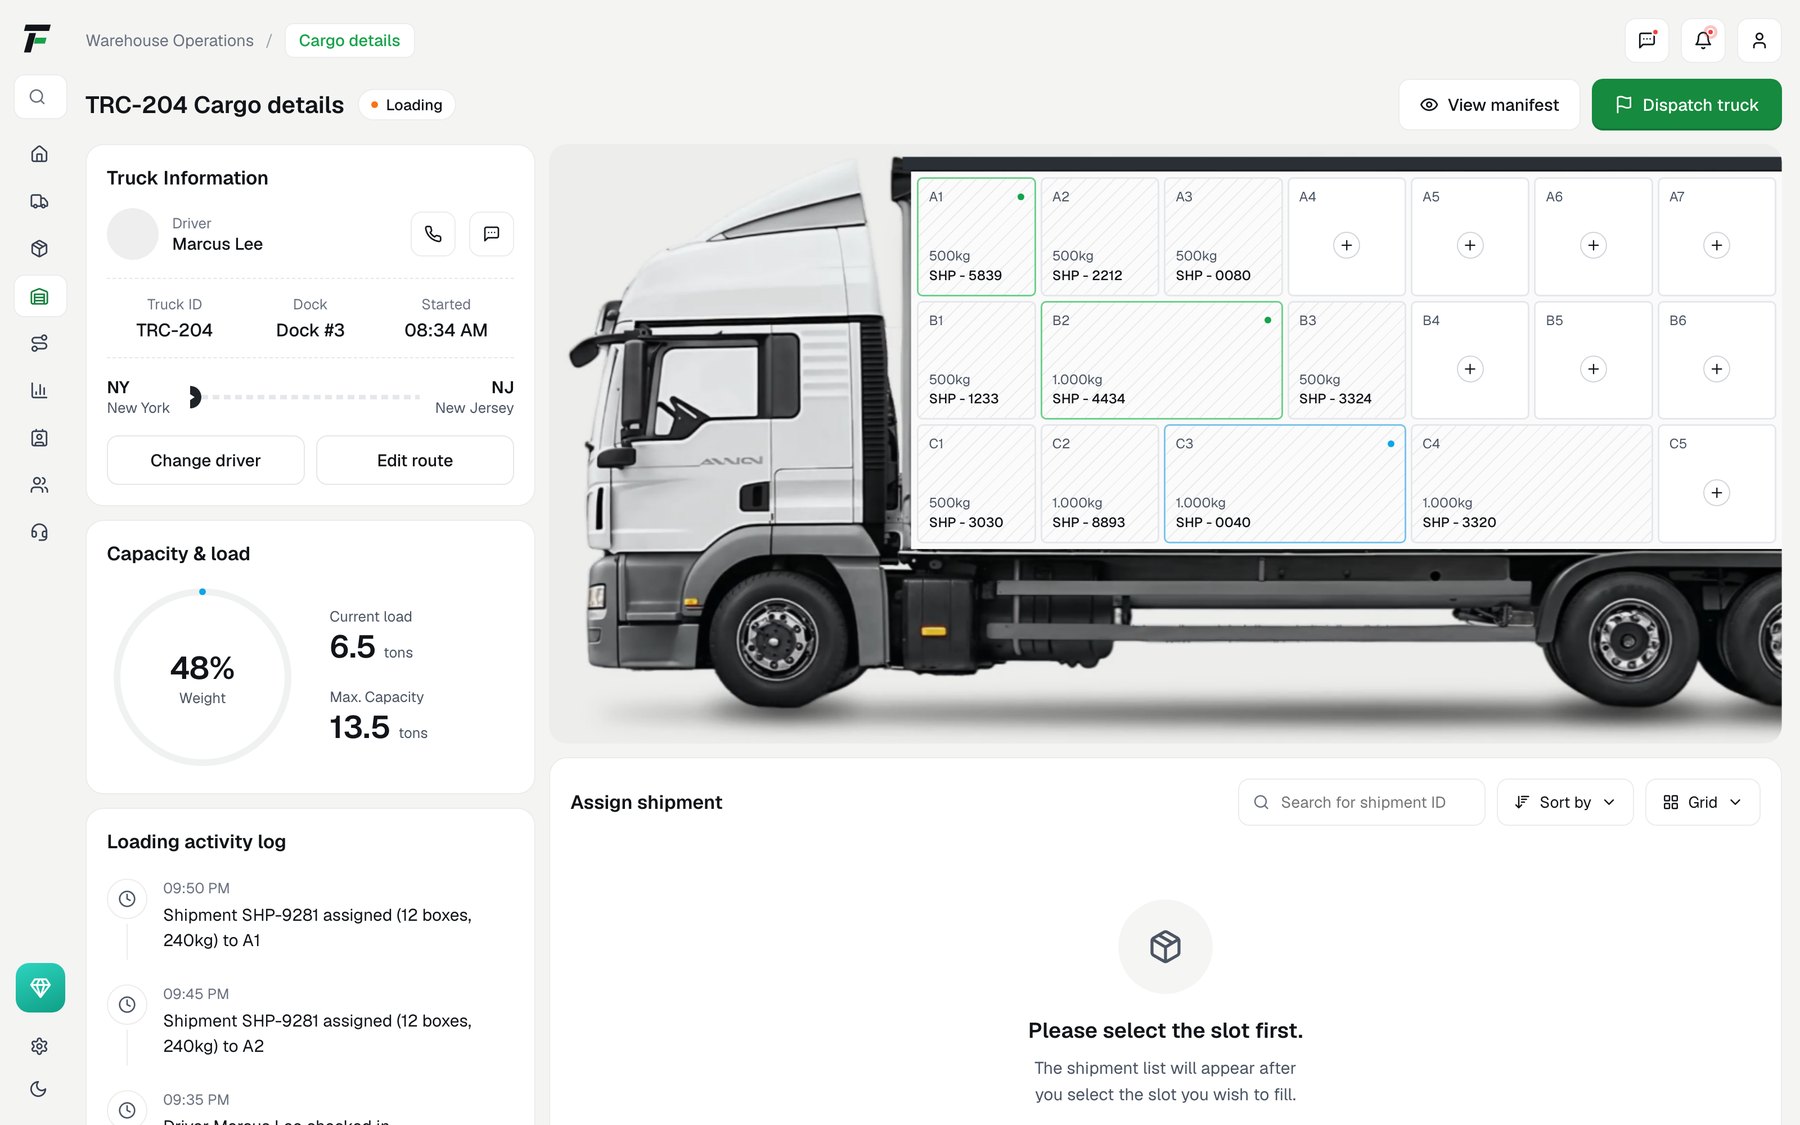
Task: Open the ID badge icon in sidebar
Action: pos(40,438)
